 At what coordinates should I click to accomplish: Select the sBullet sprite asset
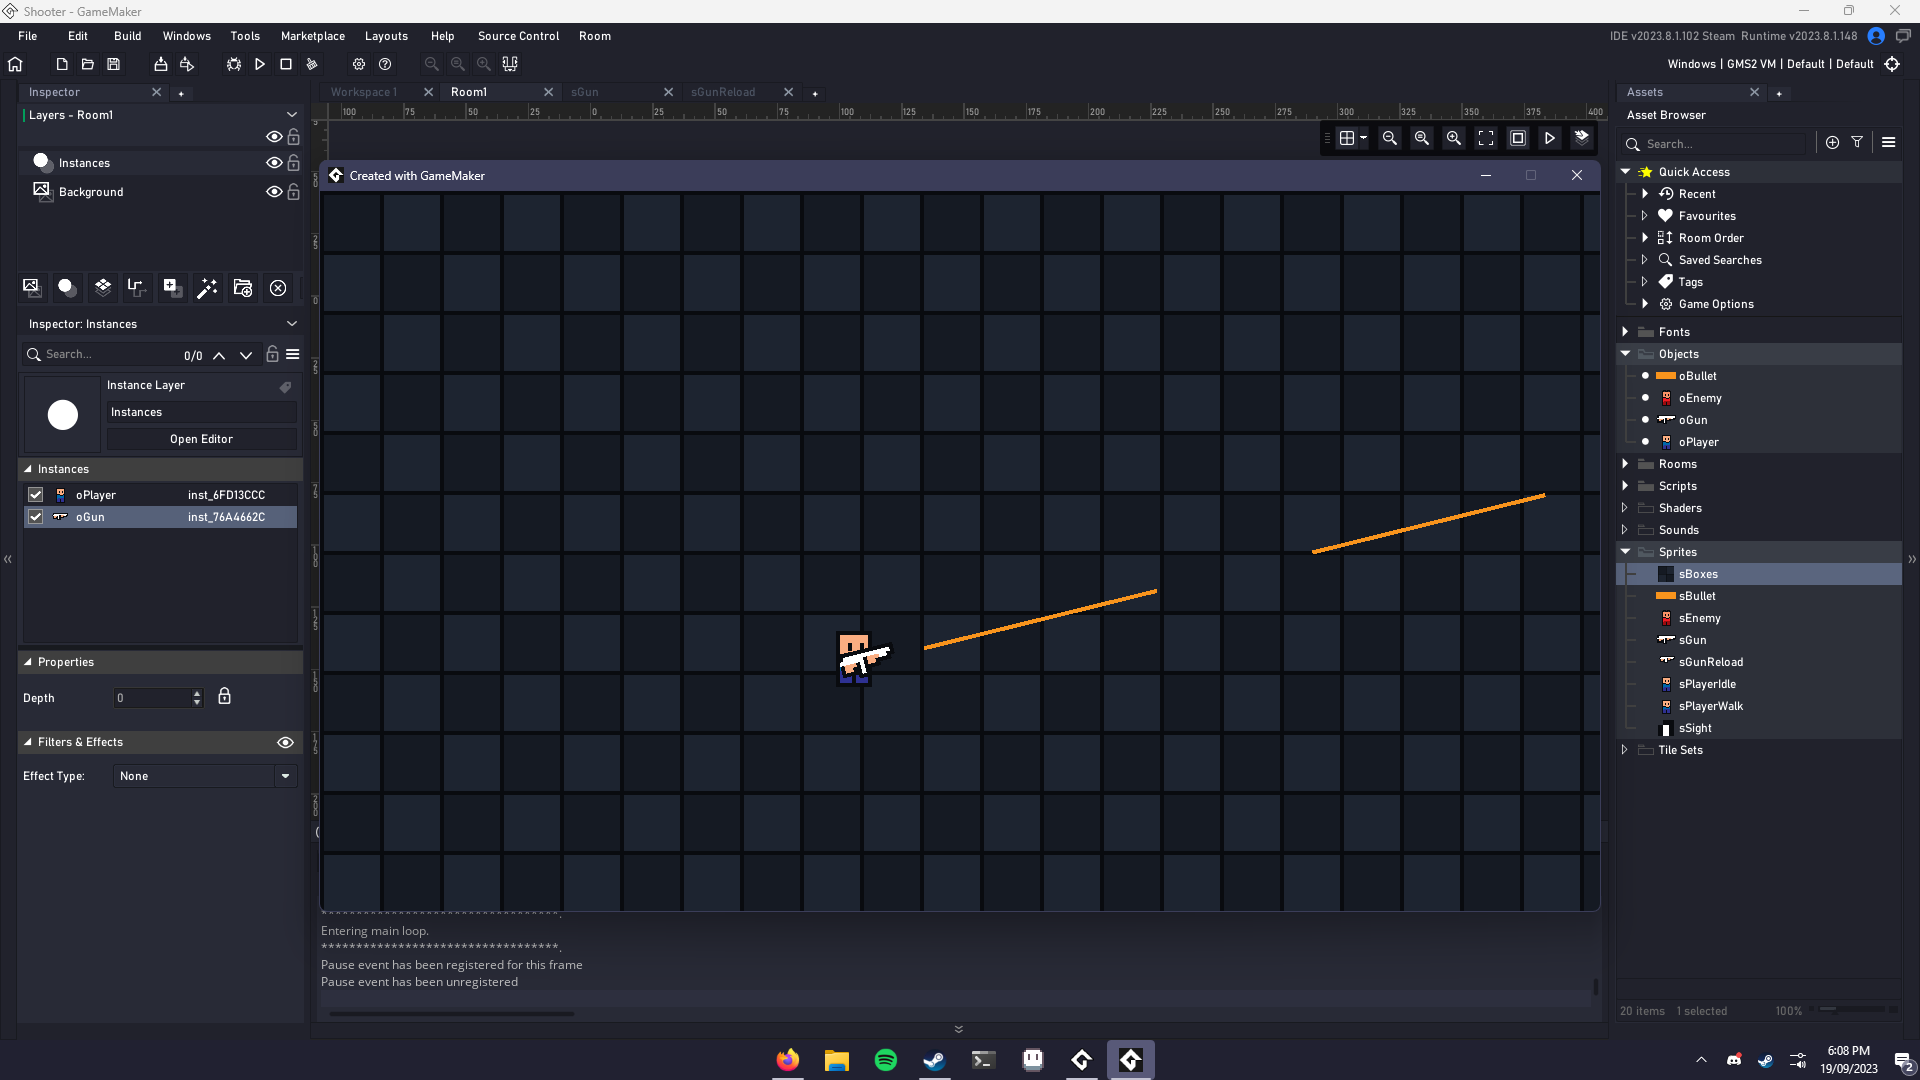tap(1697, 596)
